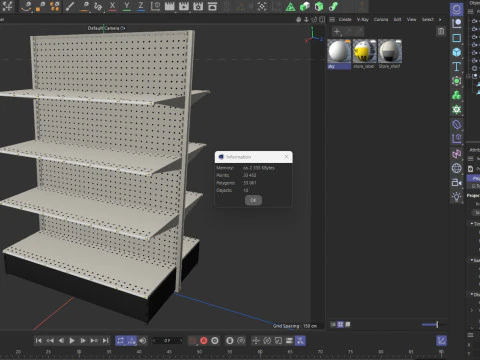Open the edit render settings icon

(x=198, y=6)
